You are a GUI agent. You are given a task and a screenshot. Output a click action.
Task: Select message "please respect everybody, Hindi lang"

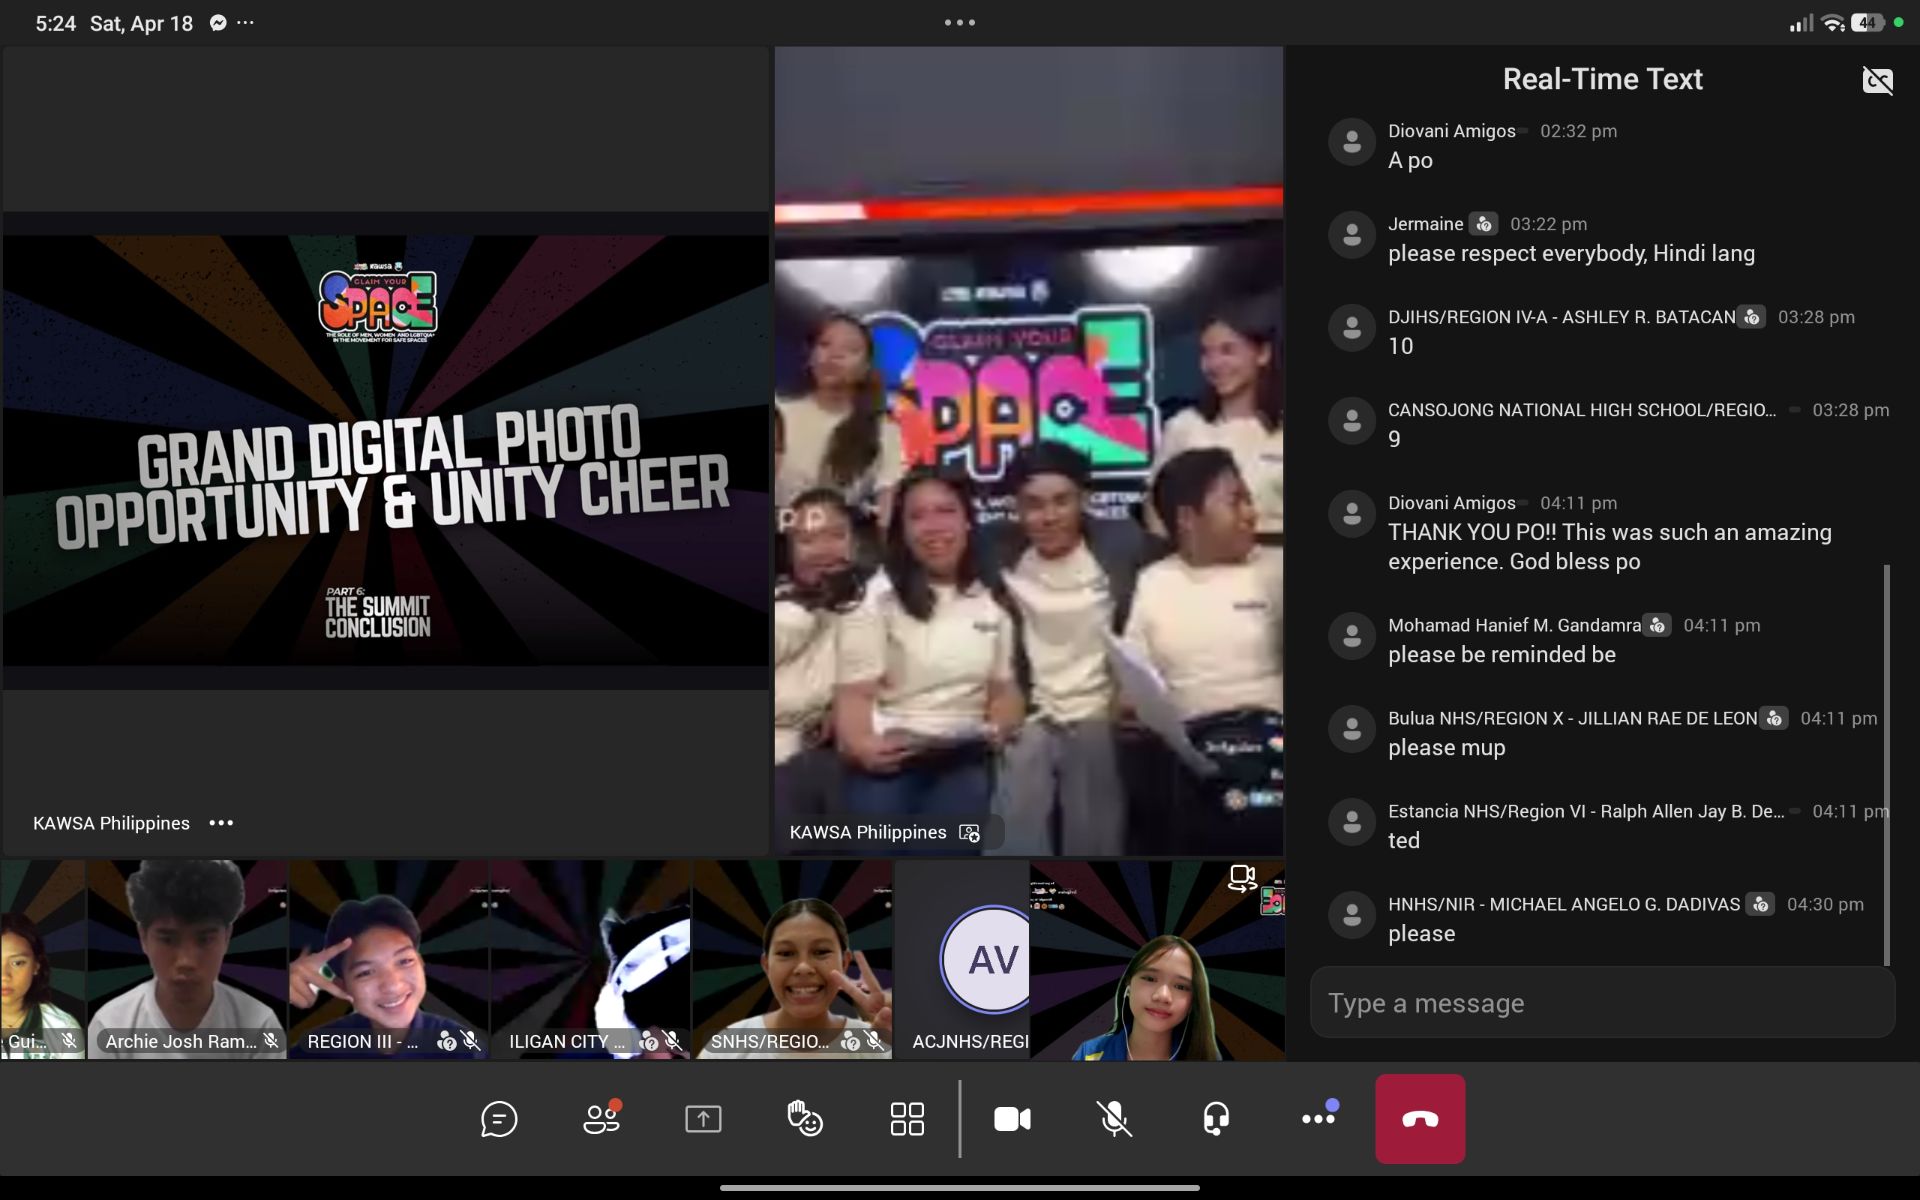[1571, 253]
